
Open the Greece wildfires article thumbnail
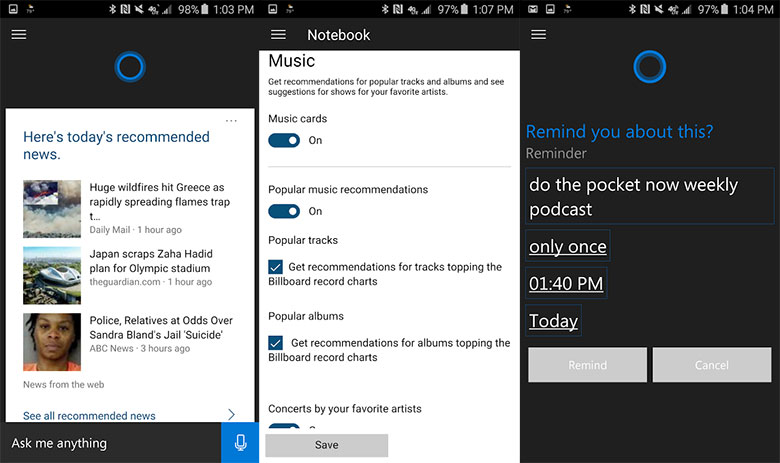(52, 209)
